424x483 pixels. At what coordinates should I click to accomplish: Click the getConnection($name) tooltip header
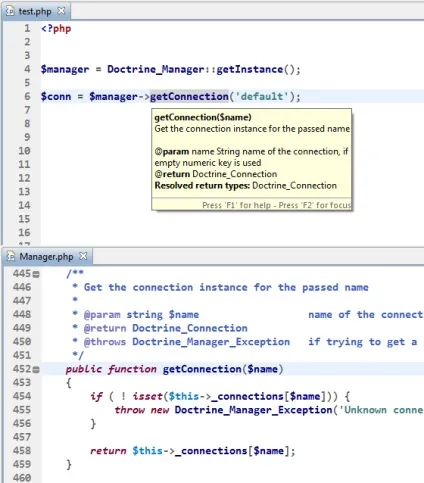coord(203,117)
